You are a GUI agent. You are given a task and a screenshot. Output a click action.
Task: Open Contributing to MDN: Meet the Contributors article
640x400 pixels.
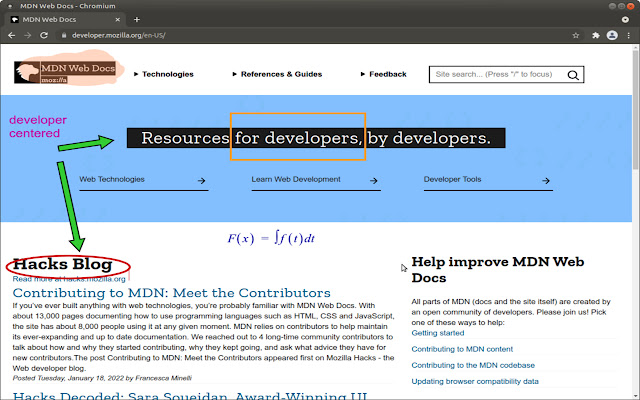tap(171, 293)
